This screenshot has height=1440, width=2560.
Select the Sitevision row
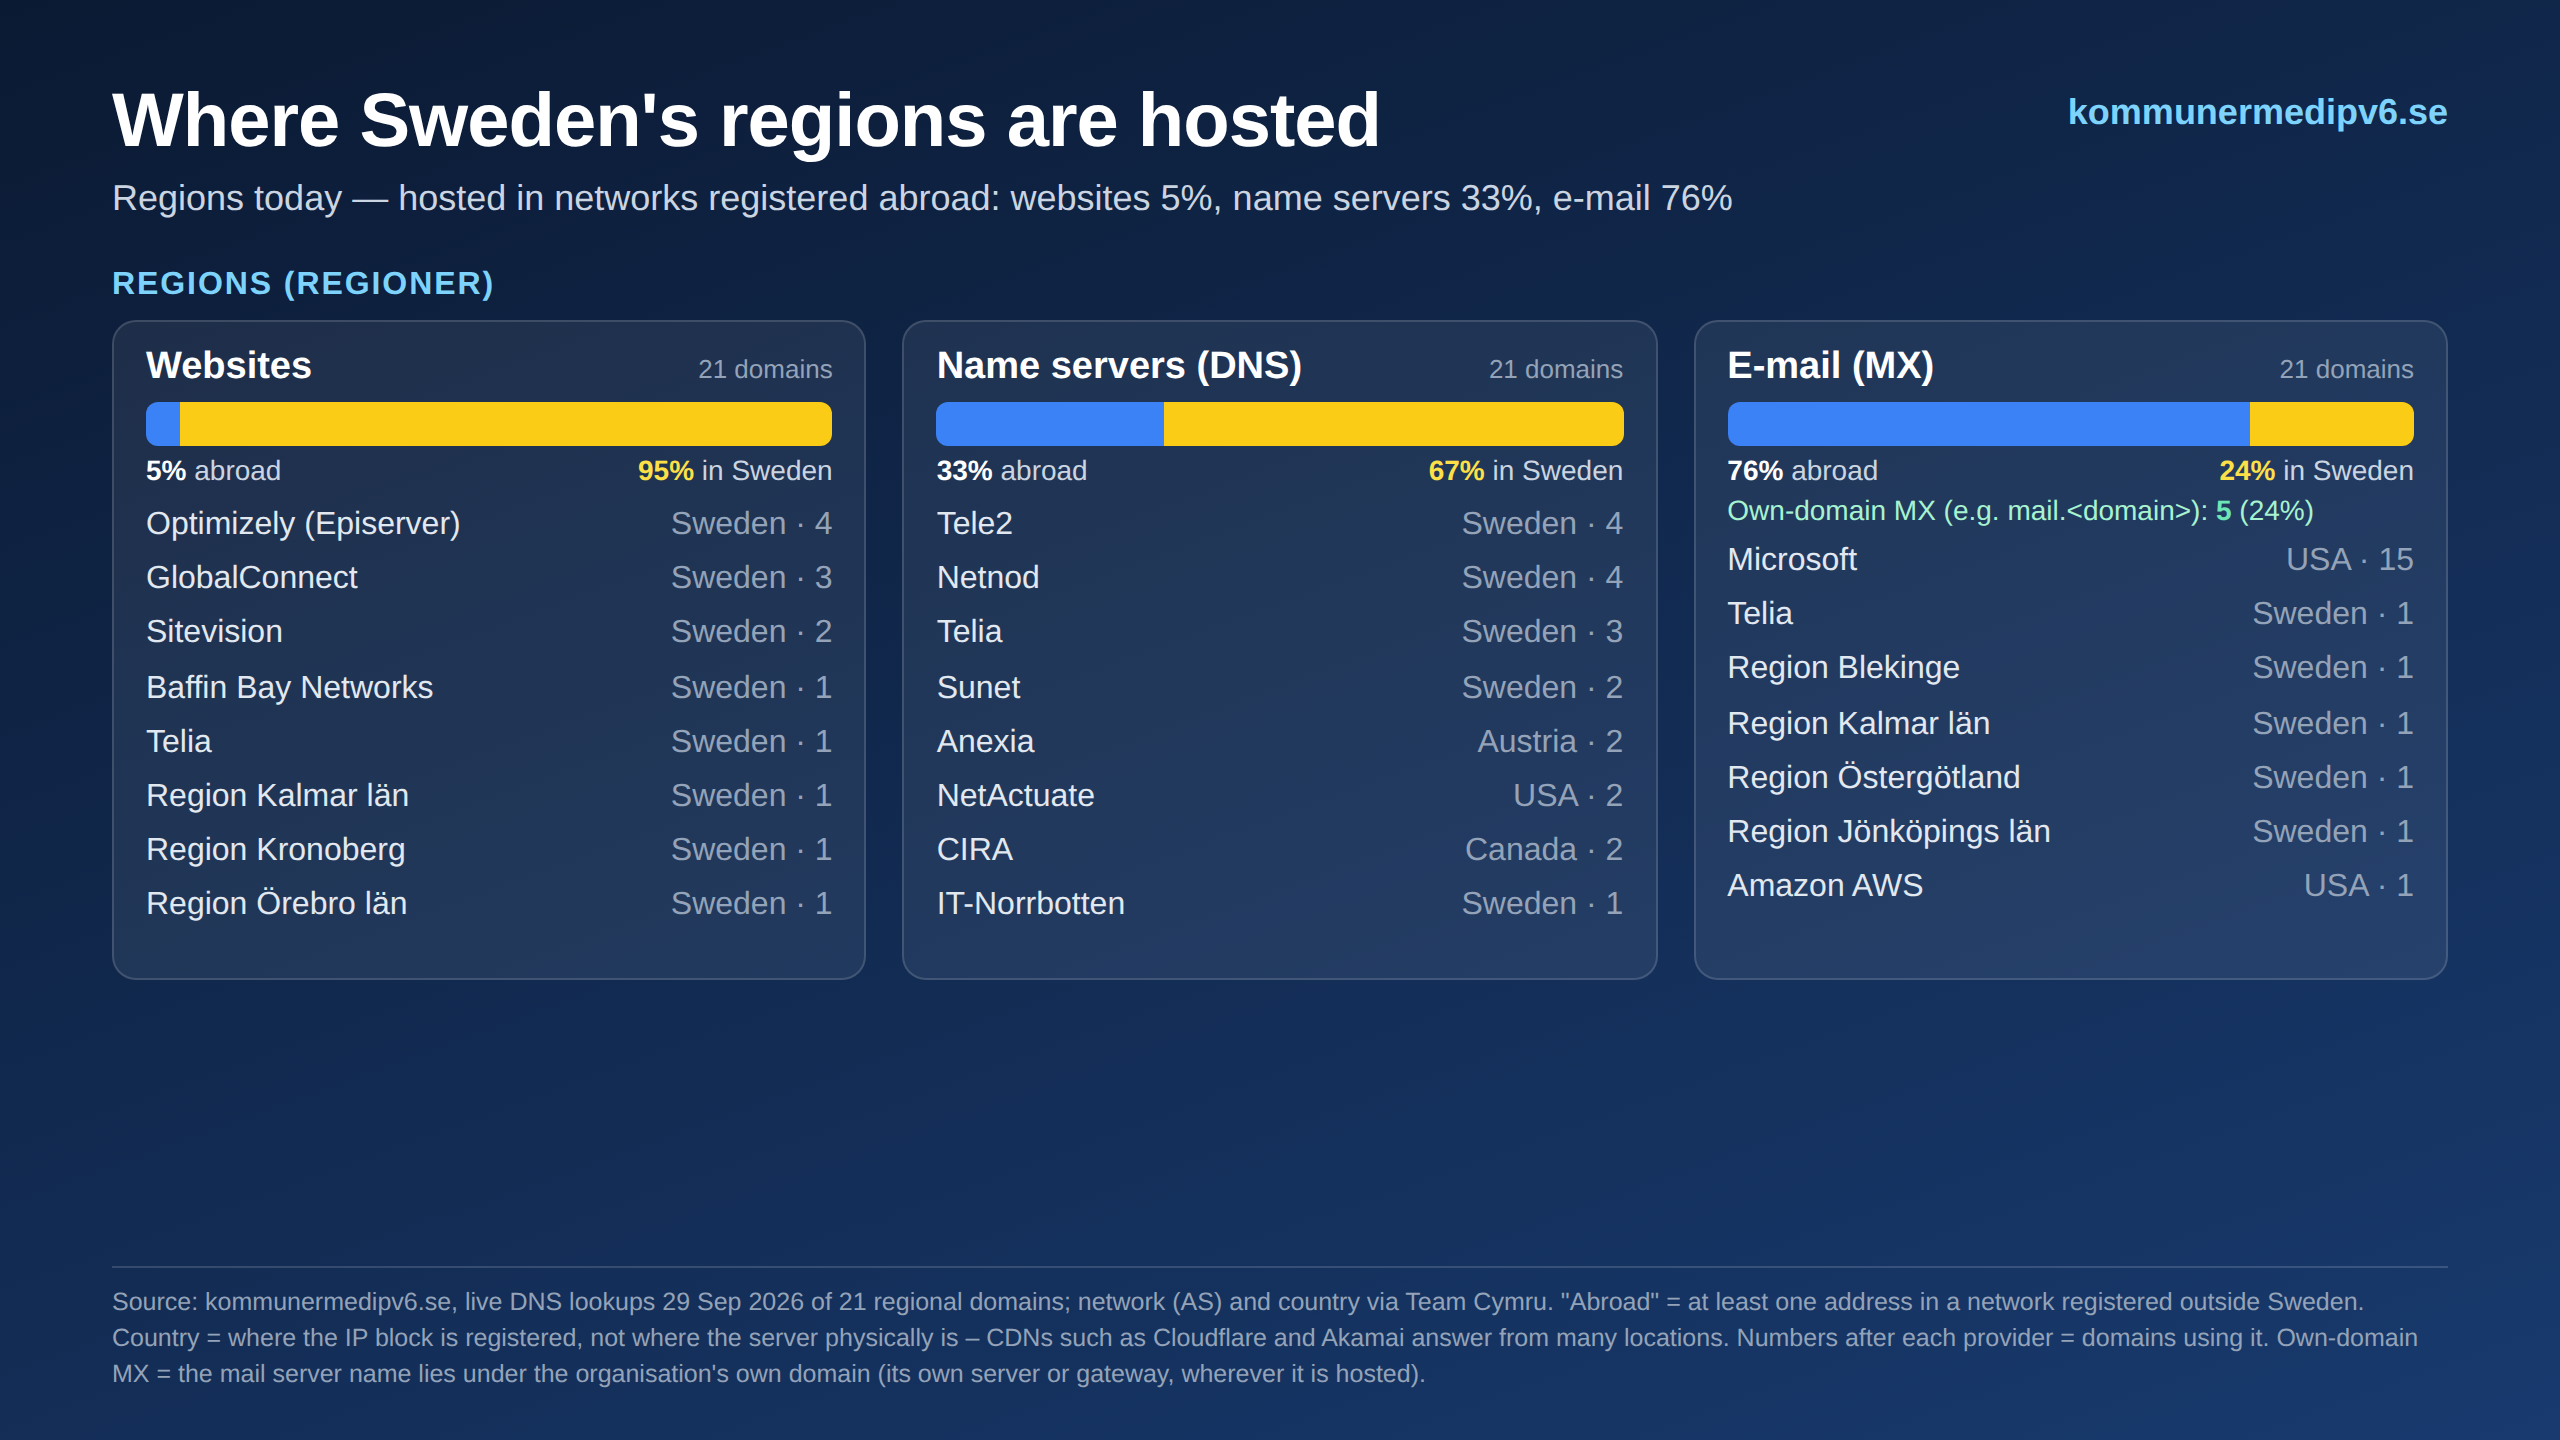(x=489, y=631)
